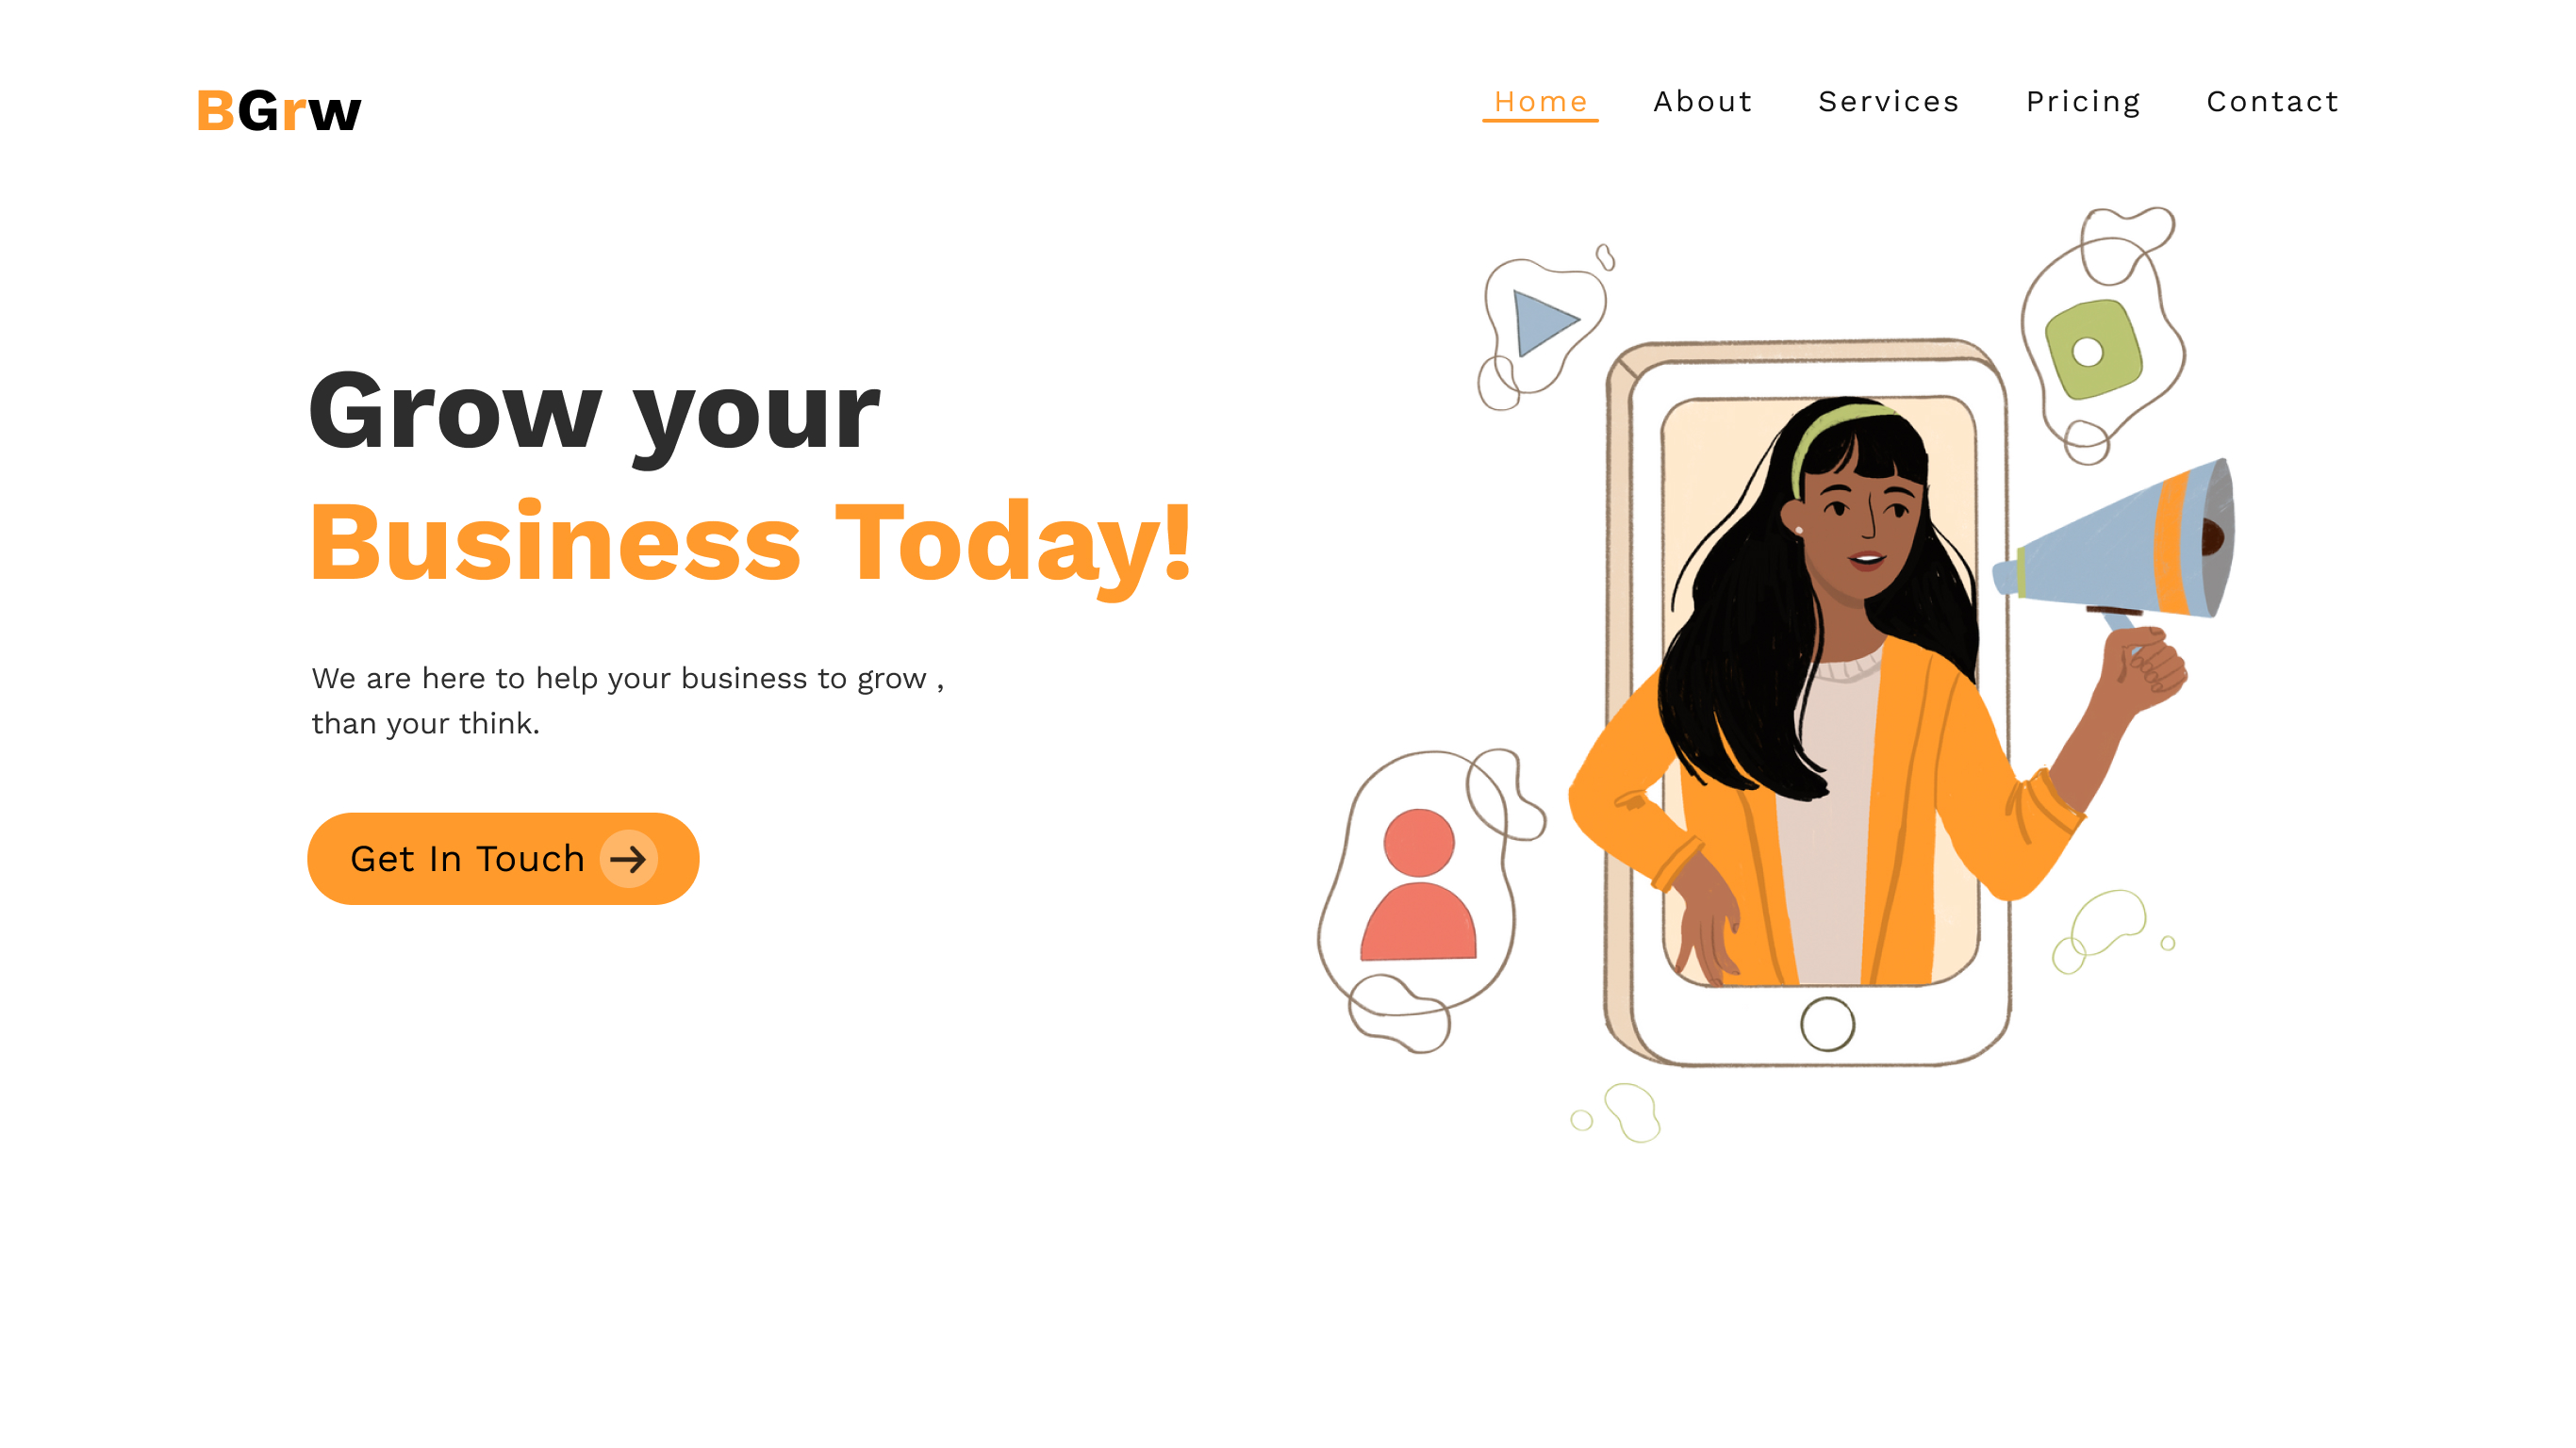Click the help your business paragraph

click(627, 700)
